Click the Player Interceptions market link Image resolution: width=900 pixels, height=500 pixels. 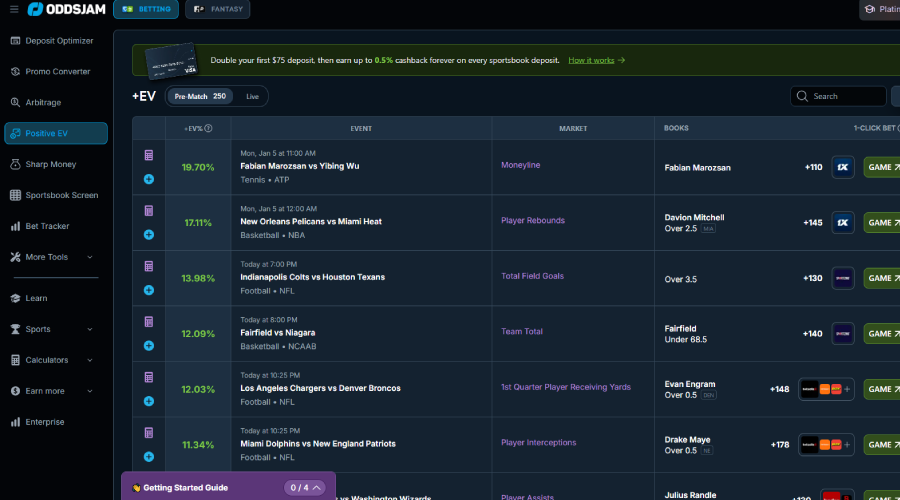[538, 443]
